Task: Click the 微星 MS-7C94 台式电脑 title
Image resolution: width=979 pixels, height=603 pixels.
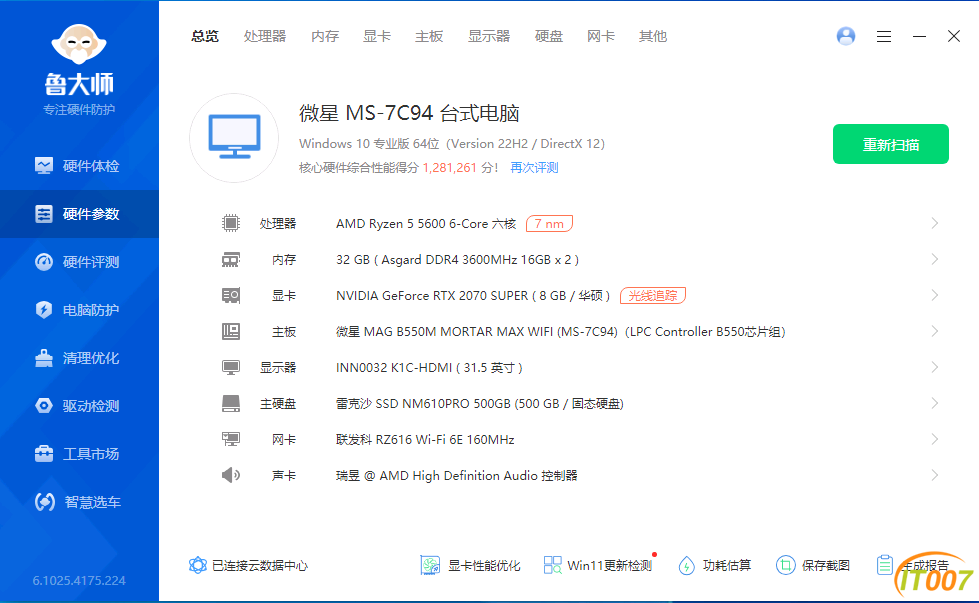Action: pyautogui.click(x=410, y=113)
